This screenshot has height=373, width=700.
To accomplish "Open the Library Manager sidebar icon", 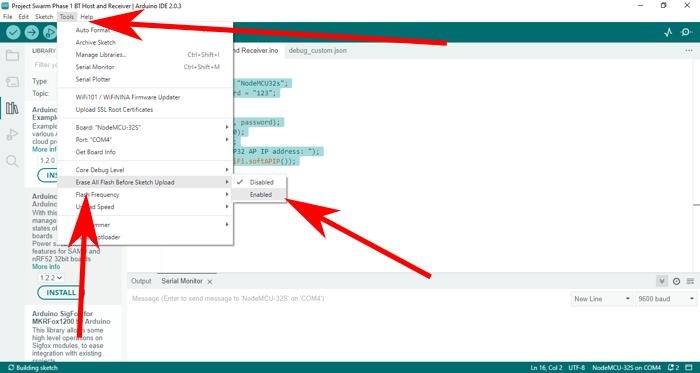I will coord(12,108).
